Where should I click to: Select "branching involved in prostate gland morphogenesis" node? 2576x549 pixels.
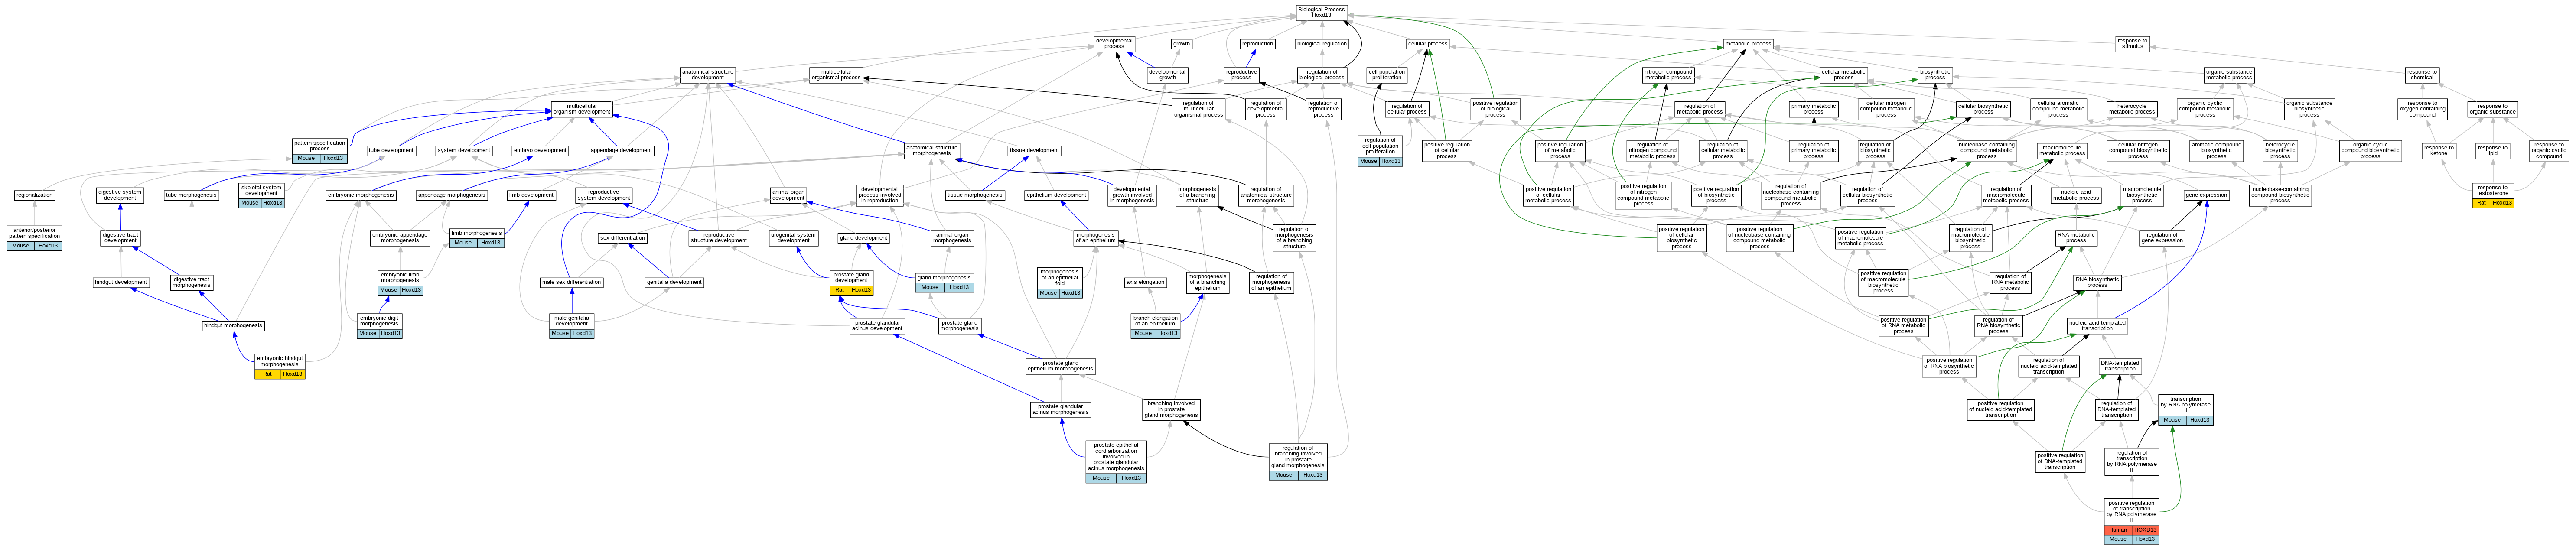(1171, 410)
